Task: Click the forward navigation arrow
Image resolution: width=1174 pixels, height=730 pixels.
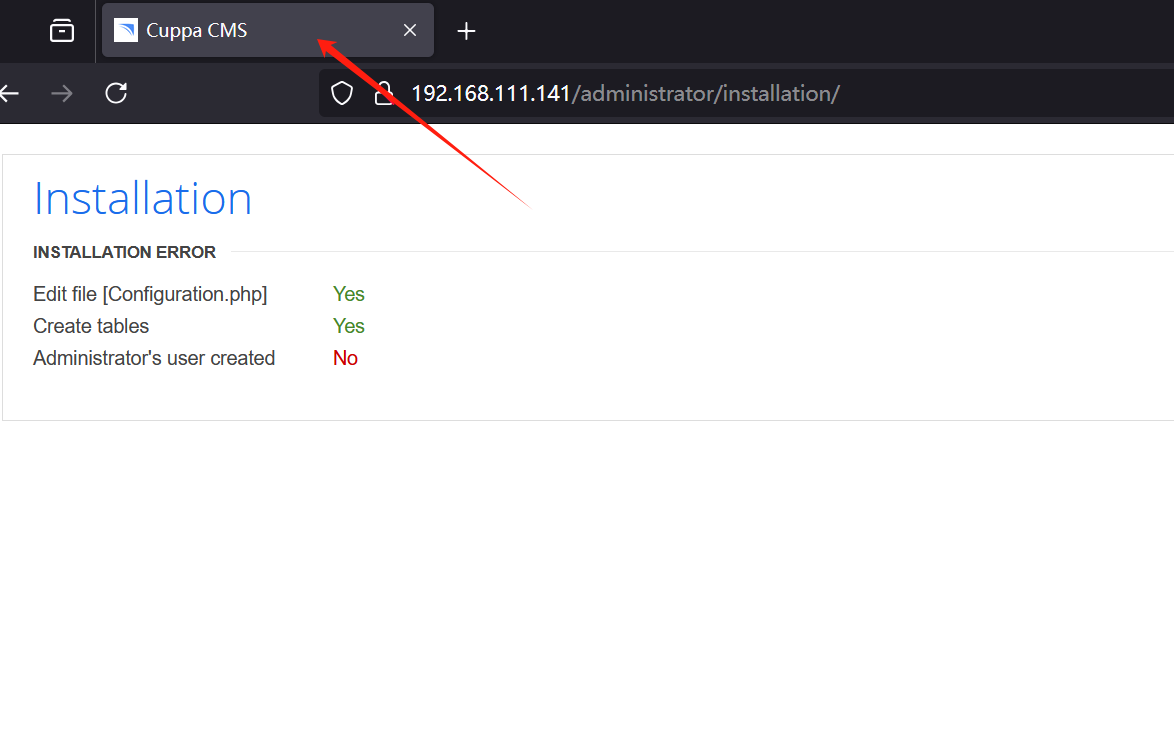Action: [61, 94]
